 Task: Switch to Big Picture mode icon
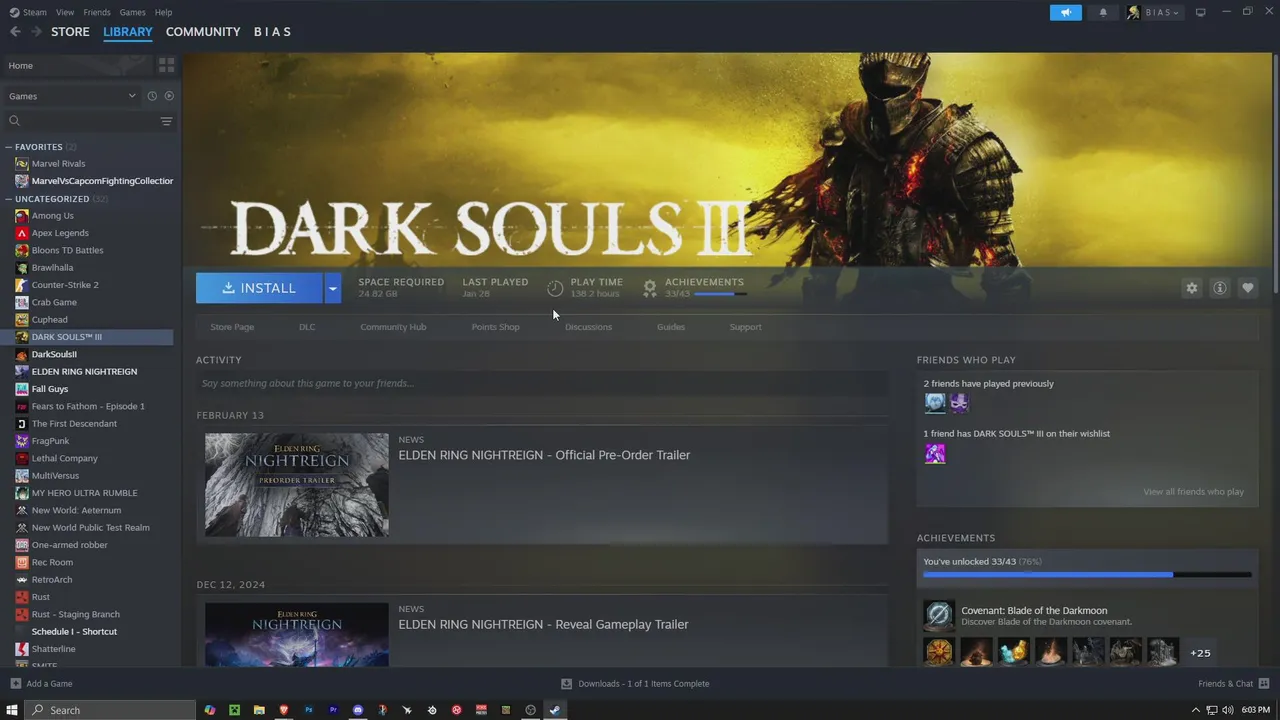coord(1200,12)
